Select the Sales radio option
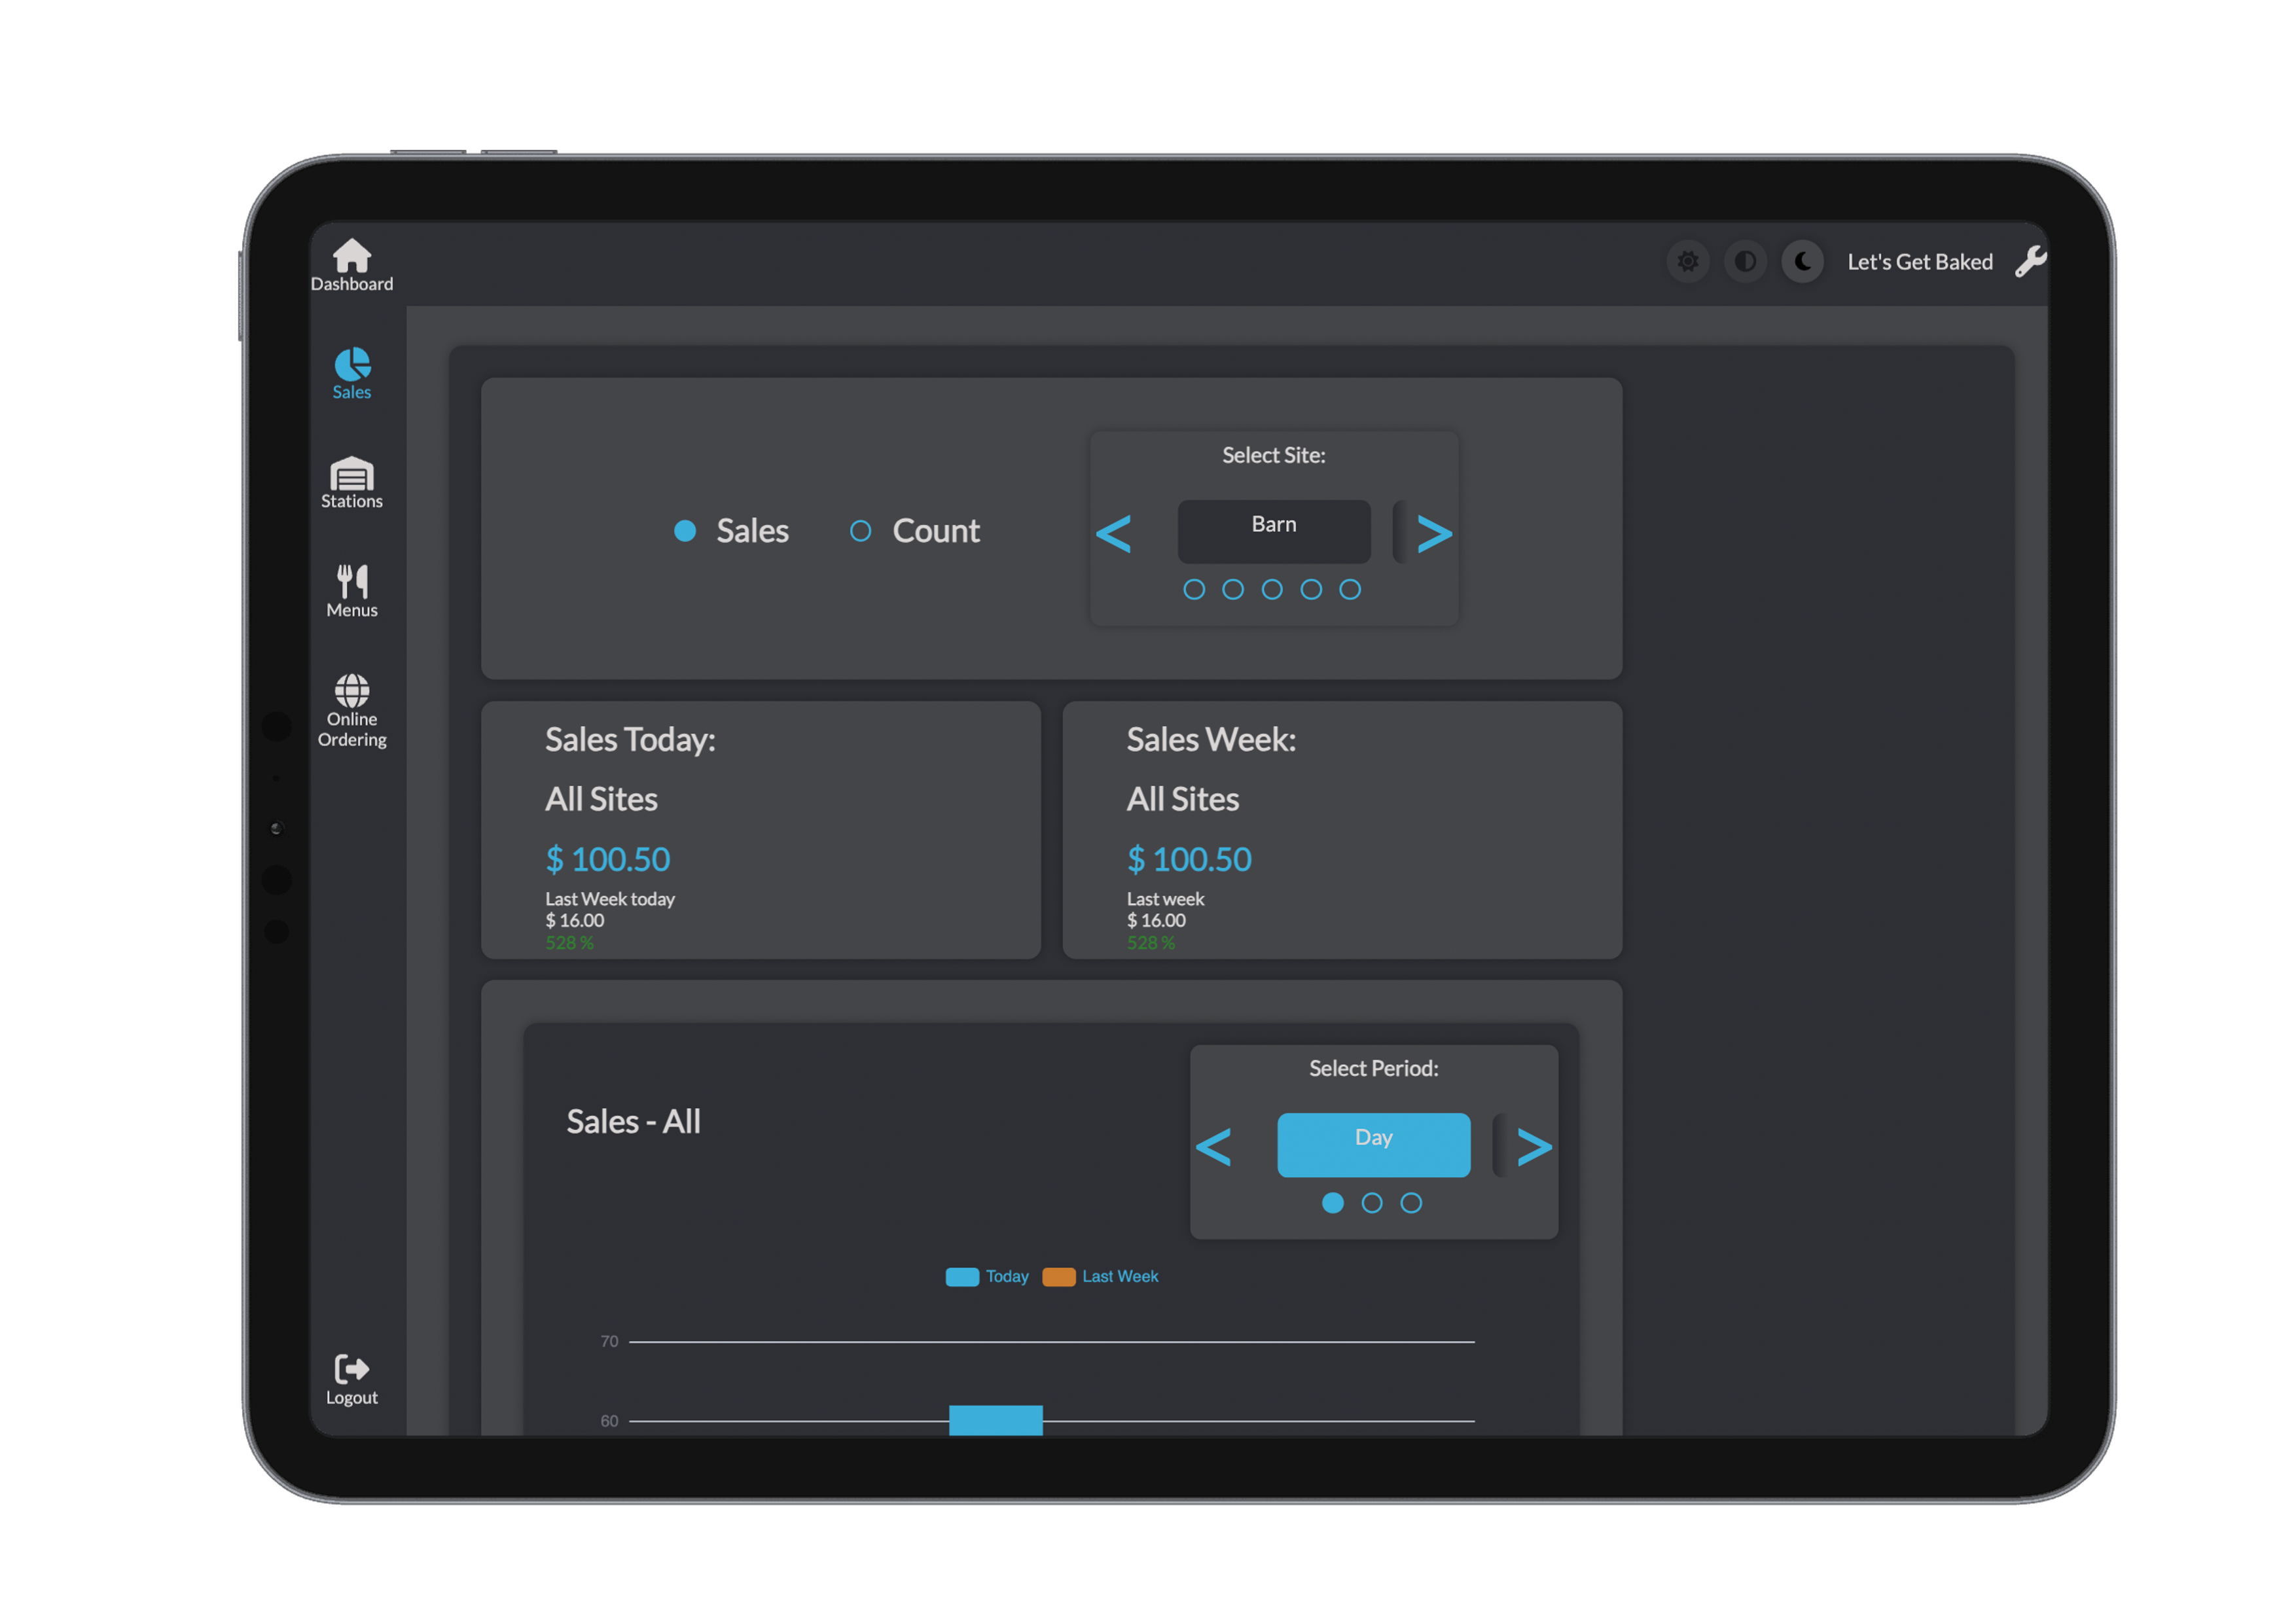 (x=685, y=531)
